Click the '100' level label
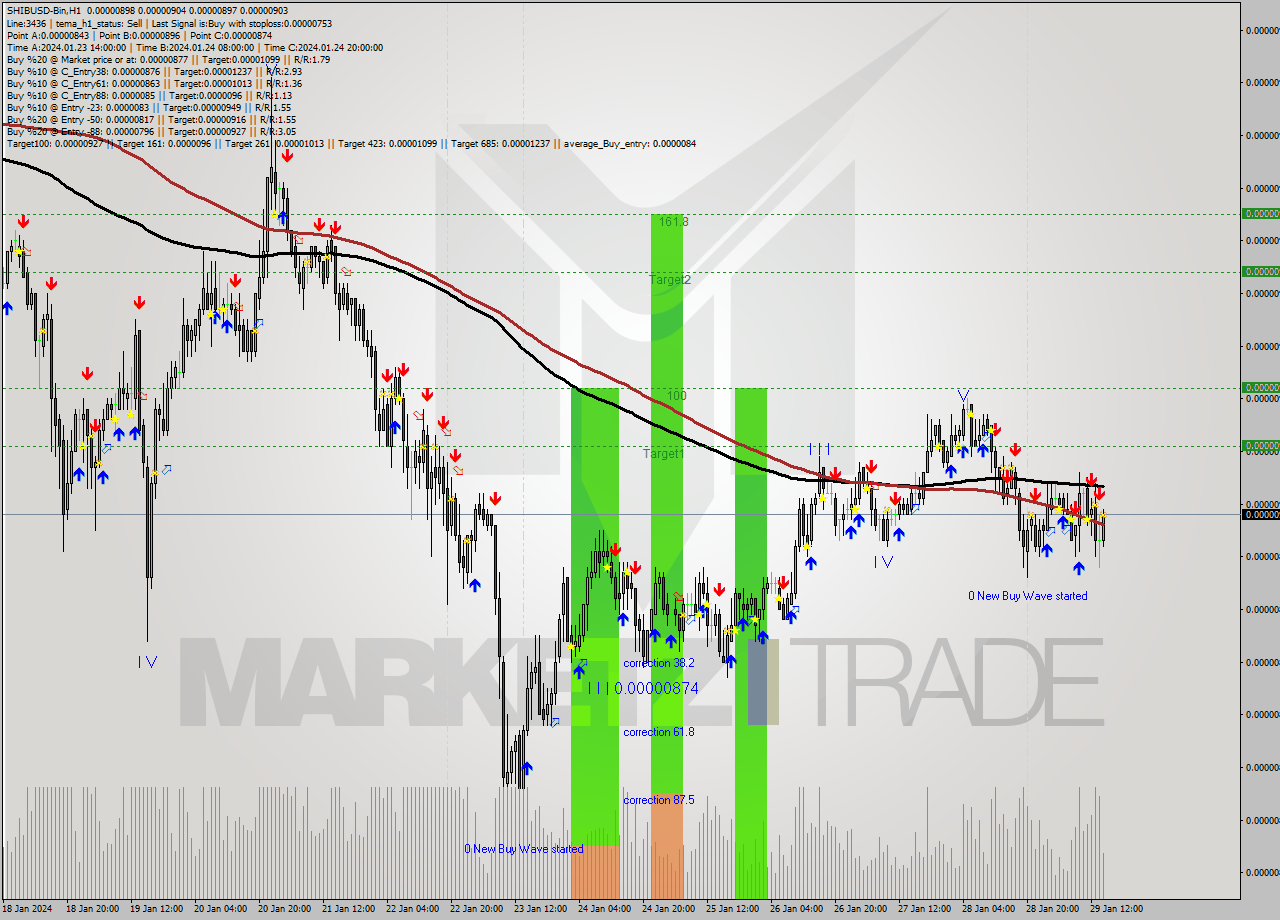This screenshot has width=1280, height=920. point(677,395)
